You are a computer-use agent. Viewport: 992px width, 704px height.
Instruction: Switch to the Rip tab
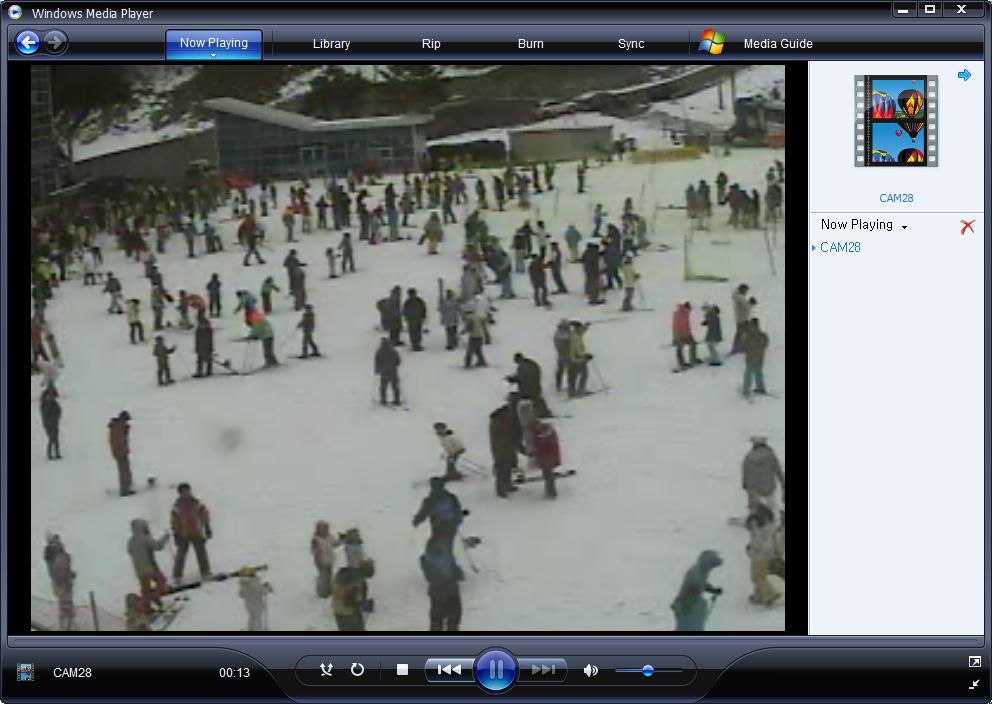(x=431, y=44)
